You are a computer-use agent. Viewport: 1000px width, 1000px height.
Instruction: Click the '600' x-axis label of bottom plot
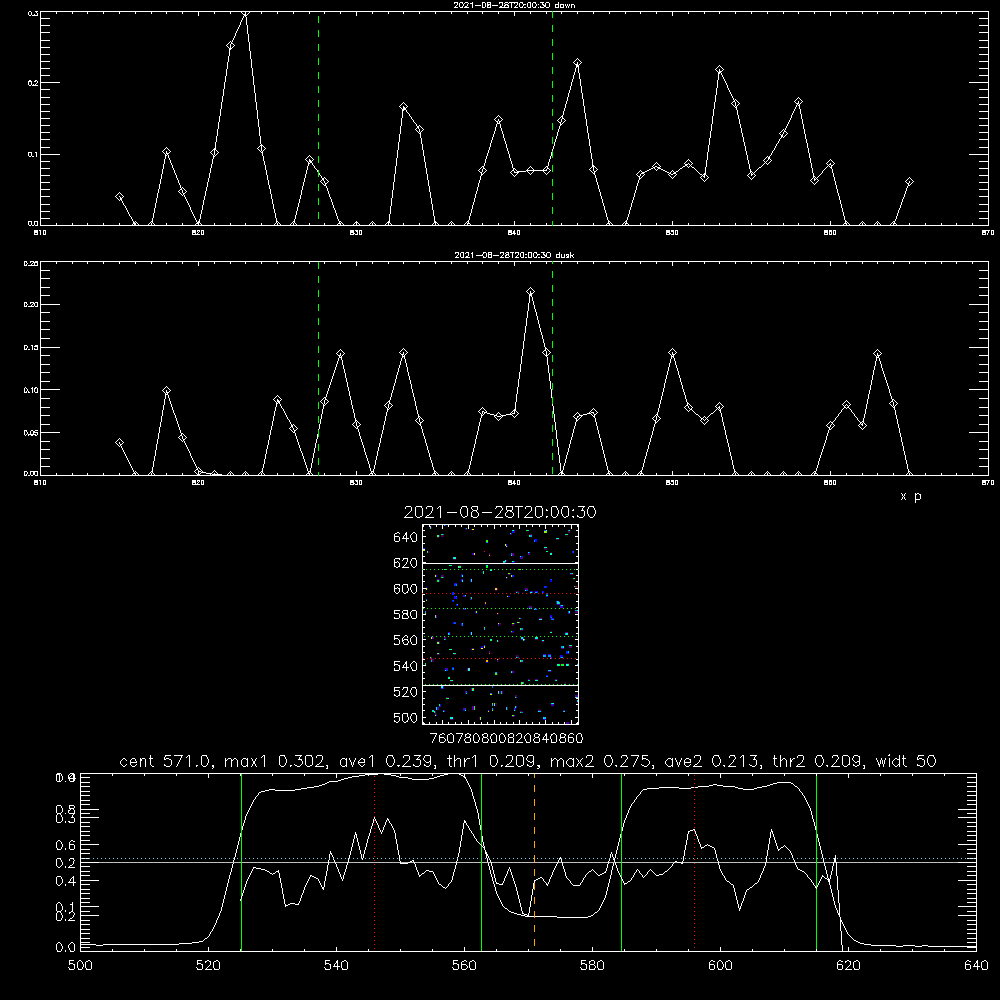coord(720,966)
